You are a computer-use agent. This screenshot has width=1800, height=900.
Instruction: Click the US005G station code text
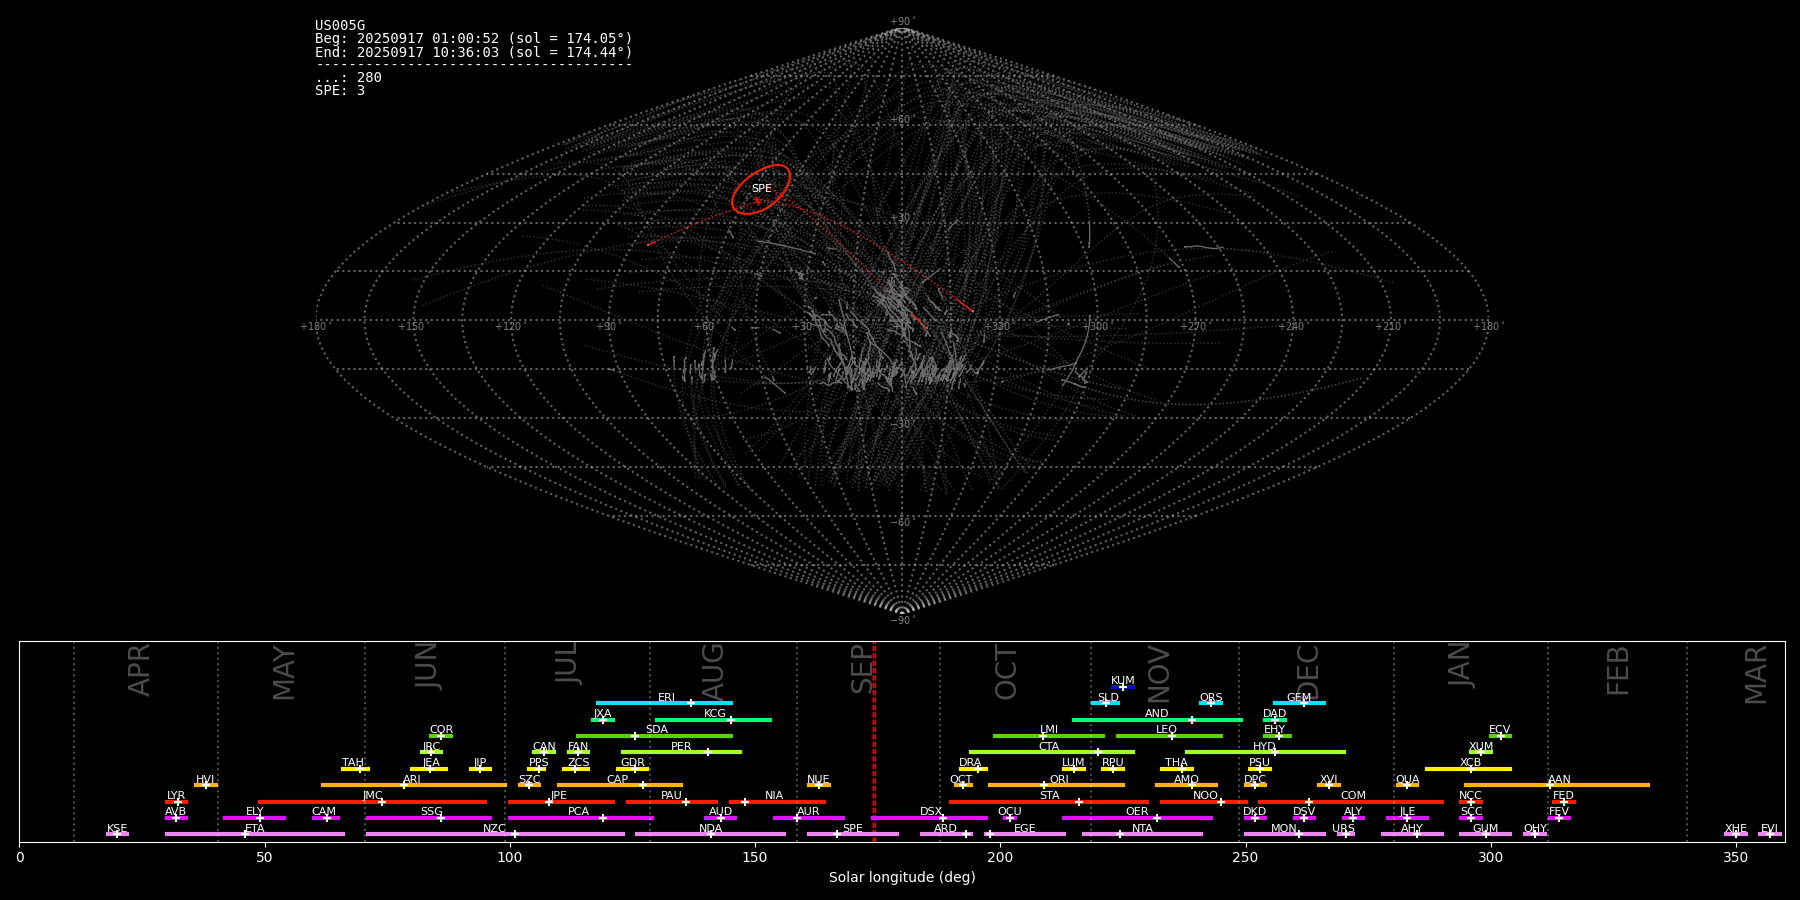[x=340, y=26]
